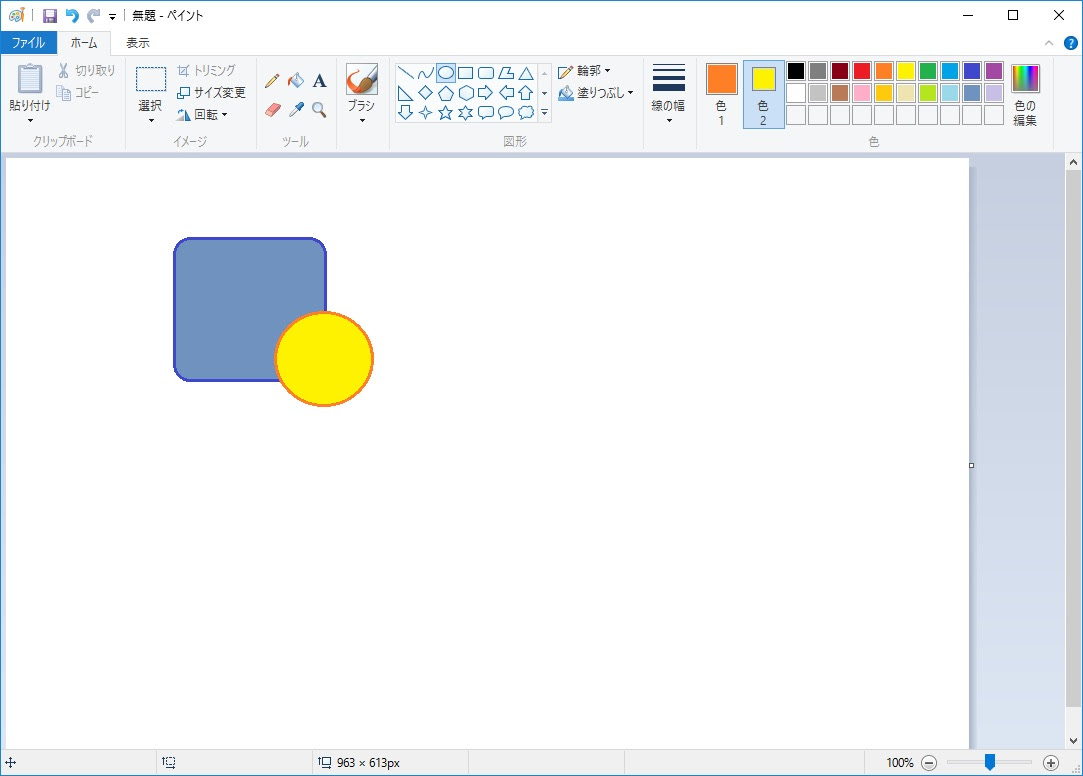Image resolution: width=1083 pixels, height=776 pixels.
Task: Open Customize Quick Access Toolbar arrow
Action: coord(112,16)
